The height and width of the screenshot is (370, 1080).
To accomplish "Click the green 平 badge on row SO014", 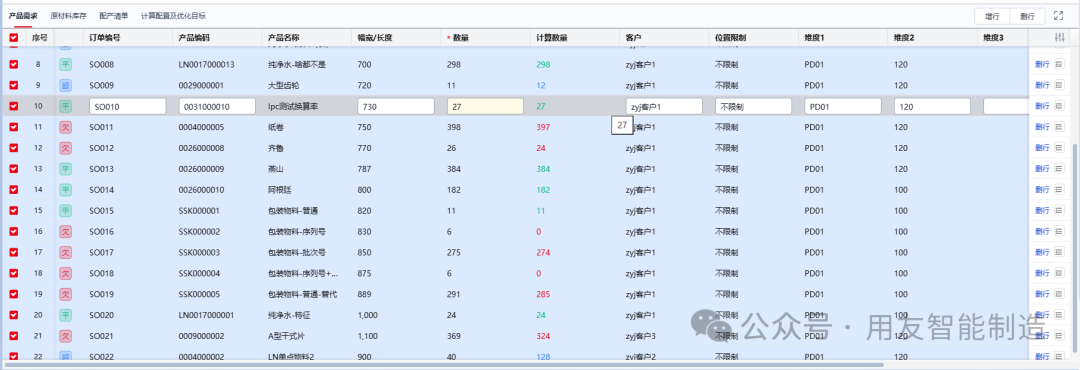I will point(65,189).
